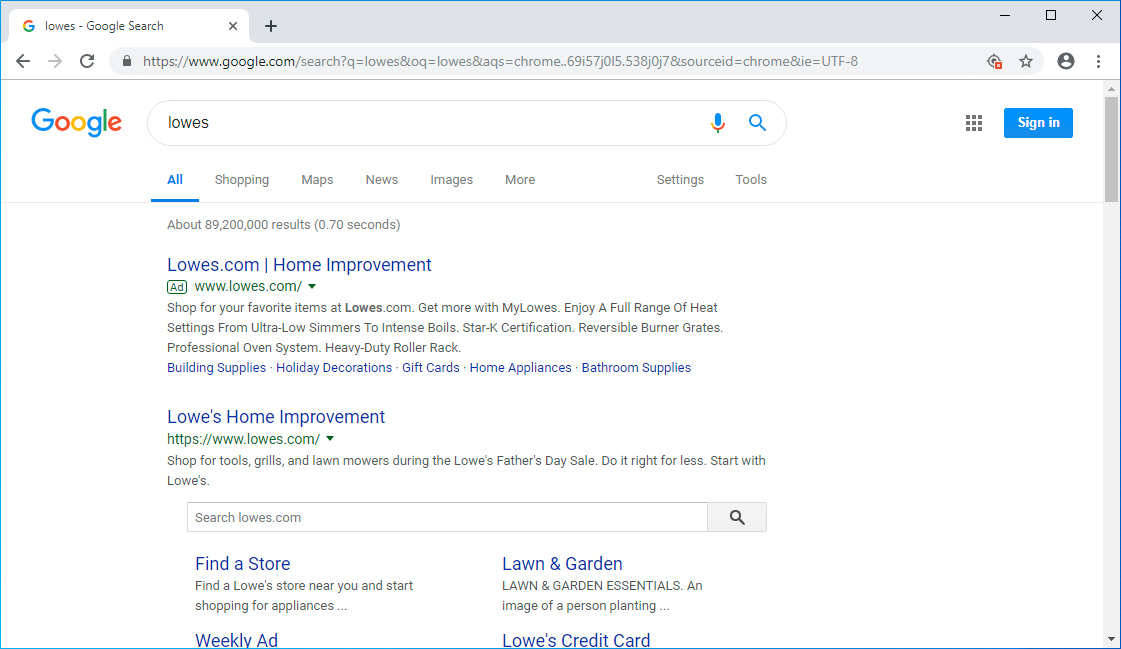Open a new browser tab
Image resolution: width=1121 pixels, height=649 pixels.
(x=271, y=26)
